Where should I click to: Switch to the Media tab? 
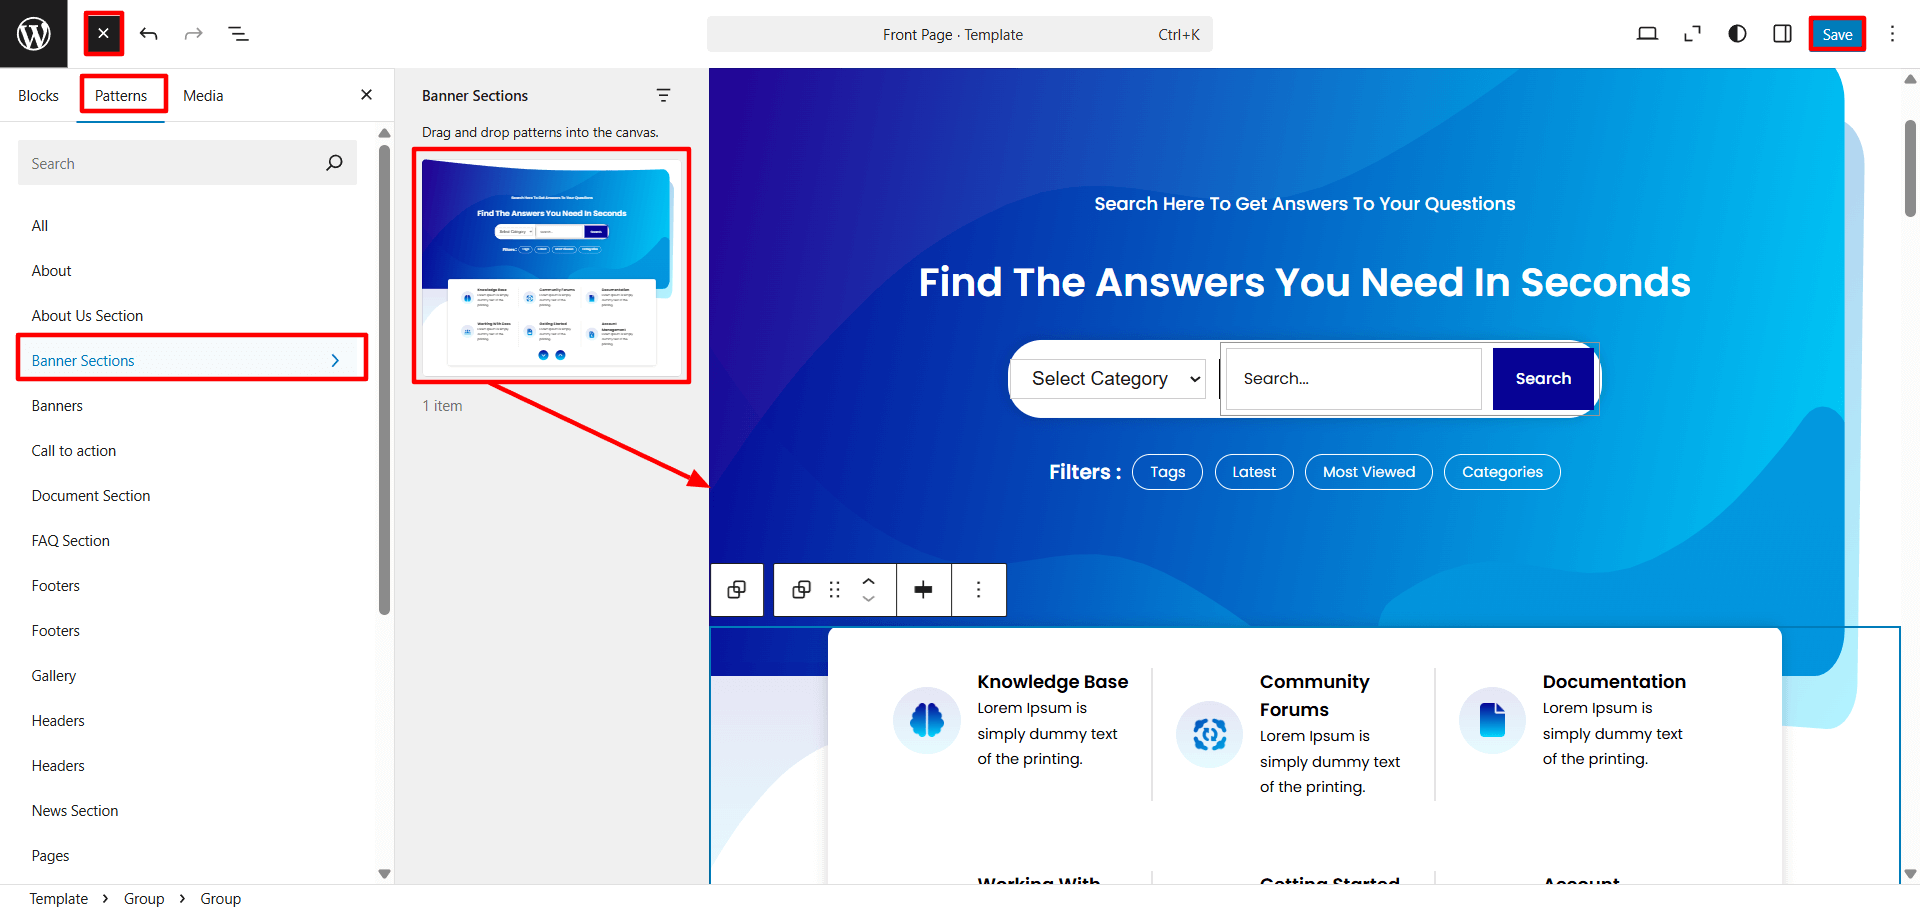tap(203, 96)
